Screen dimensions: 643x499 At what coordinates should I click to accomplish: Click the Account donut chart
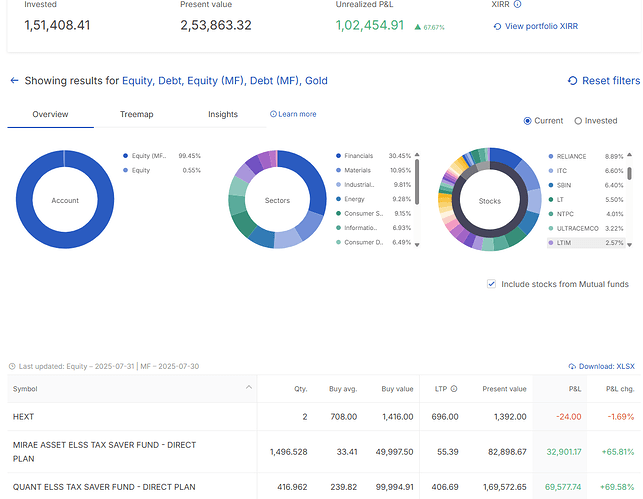[x=65, y=199]
